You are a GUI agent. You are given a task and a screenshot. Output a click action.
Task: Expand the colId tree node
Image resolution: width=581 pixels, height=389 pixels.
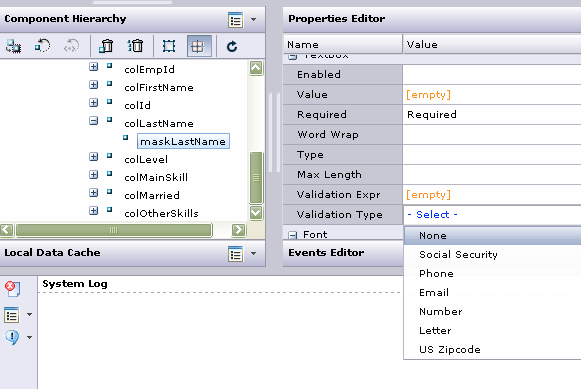pyautogui.click(x=93, y=103)
